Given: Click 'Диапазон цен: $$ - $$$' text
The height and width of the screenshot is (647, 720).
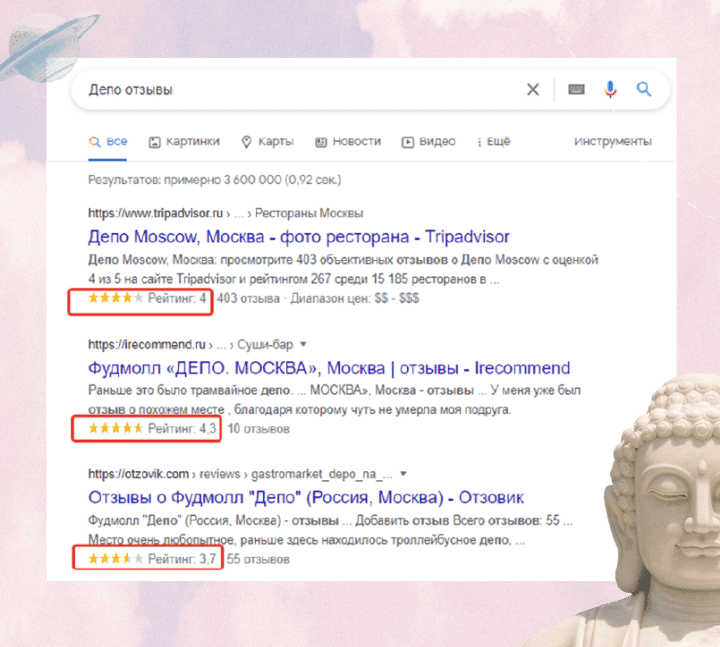Looking at the screenshot, I should click(354, 298).
